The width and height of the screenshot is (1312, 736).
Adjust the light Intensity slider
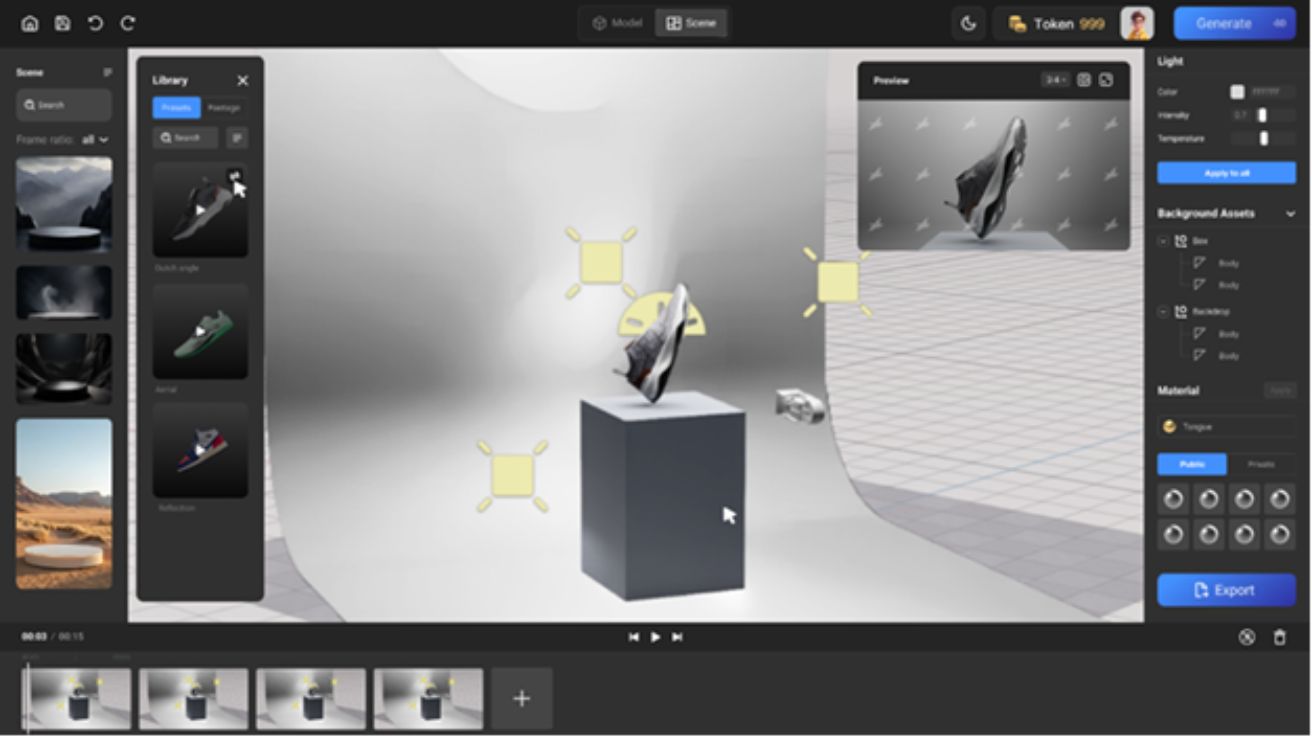(x=1262, y=117)
